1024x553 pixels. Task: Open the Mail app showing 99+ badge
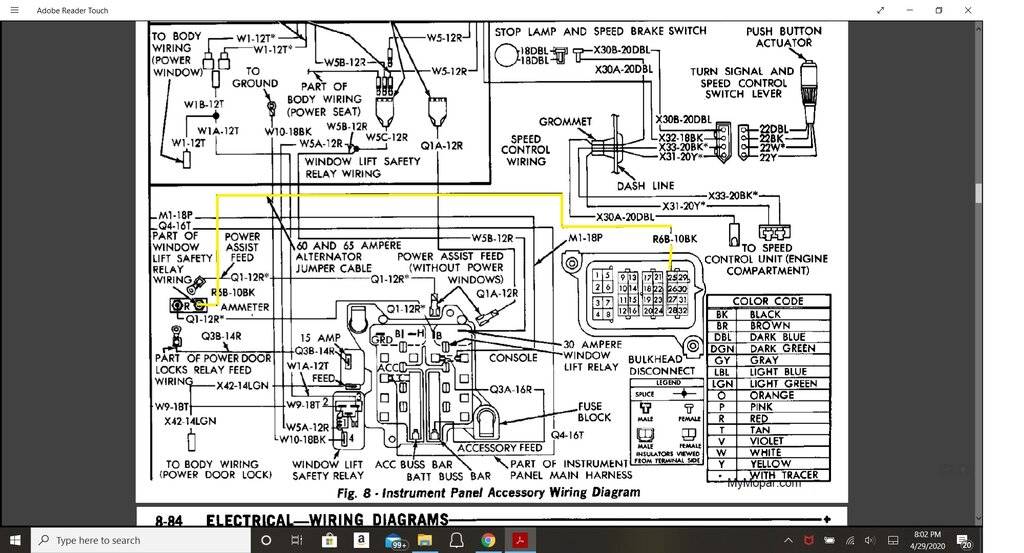coord(393,540)
